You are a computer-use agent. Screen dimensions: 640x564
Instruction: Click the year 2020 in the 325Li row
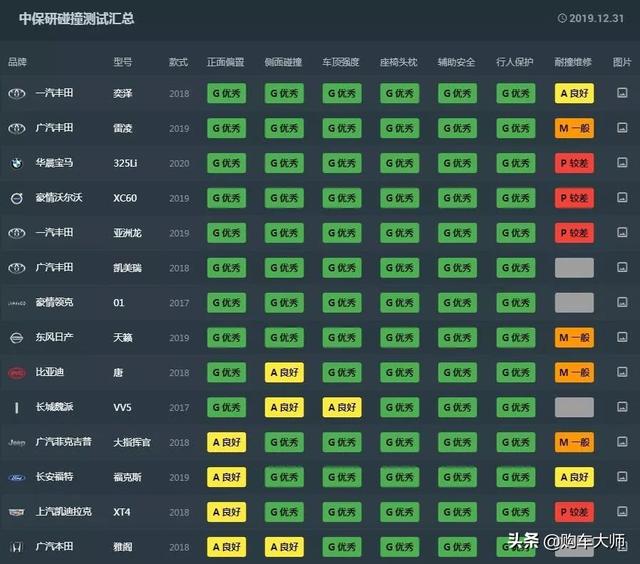[179, 164]
